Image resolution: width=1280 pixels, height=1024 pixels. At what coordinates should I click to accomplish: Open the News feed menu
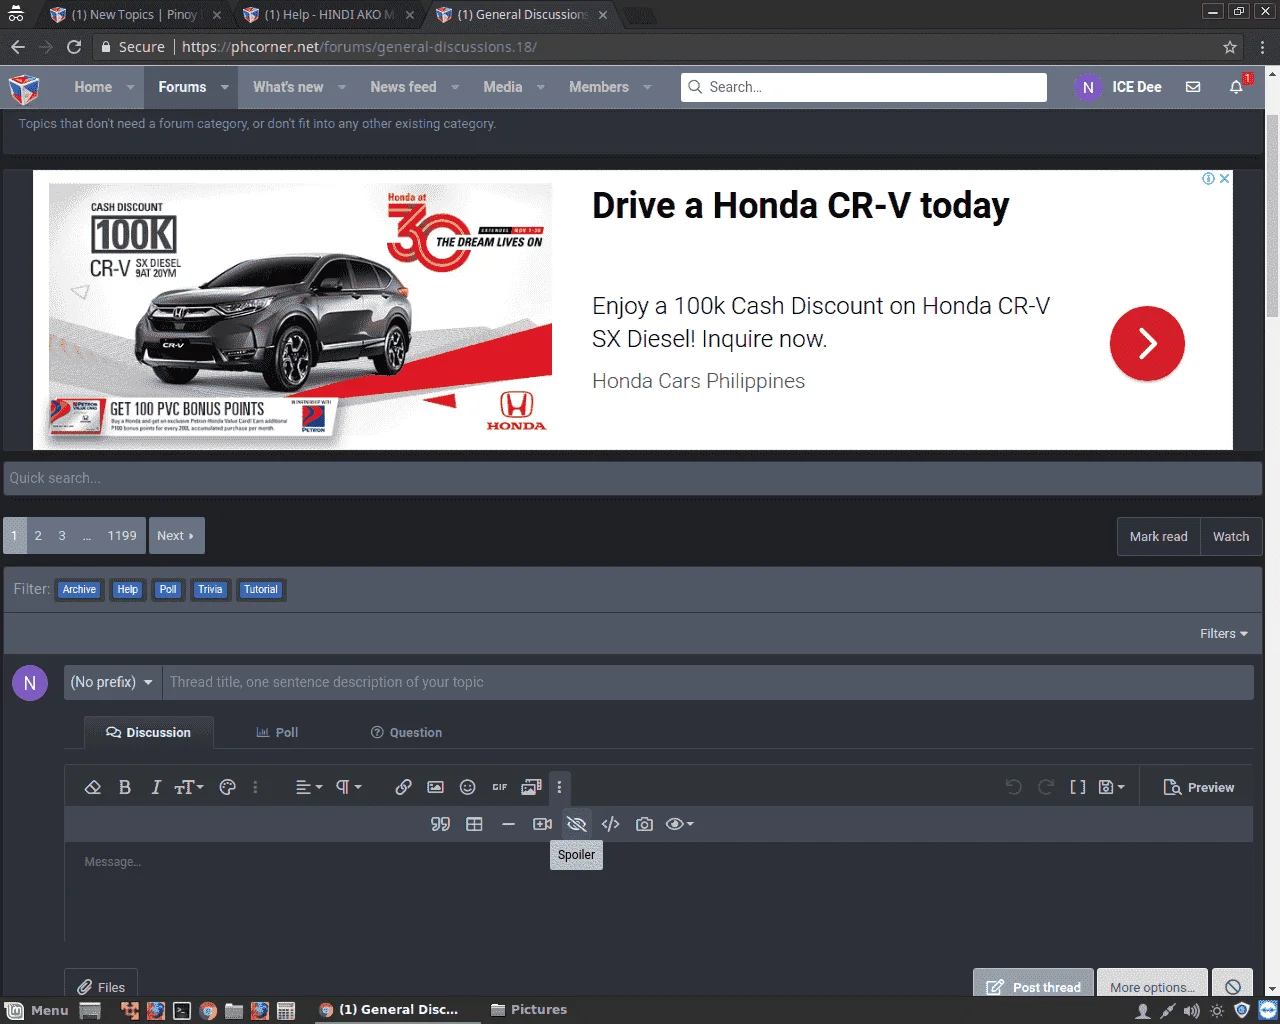(x=403, y=87)
